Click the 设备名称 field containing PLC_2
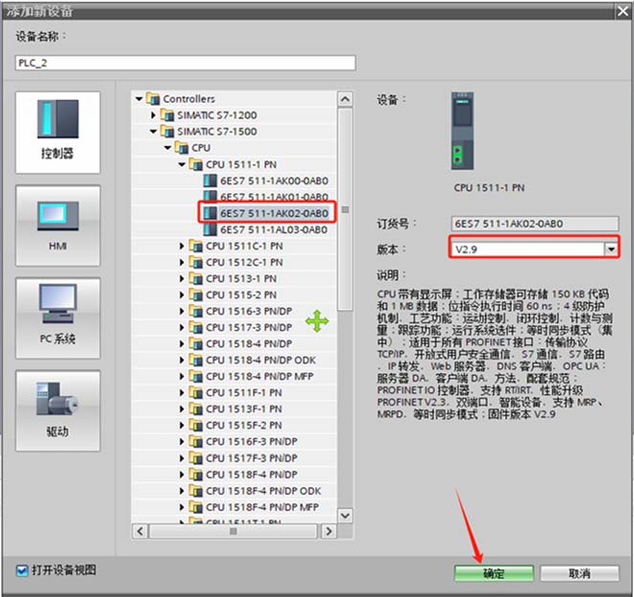Screen dimensions: 634x597 pyautogui.click(x=186, y=63)
